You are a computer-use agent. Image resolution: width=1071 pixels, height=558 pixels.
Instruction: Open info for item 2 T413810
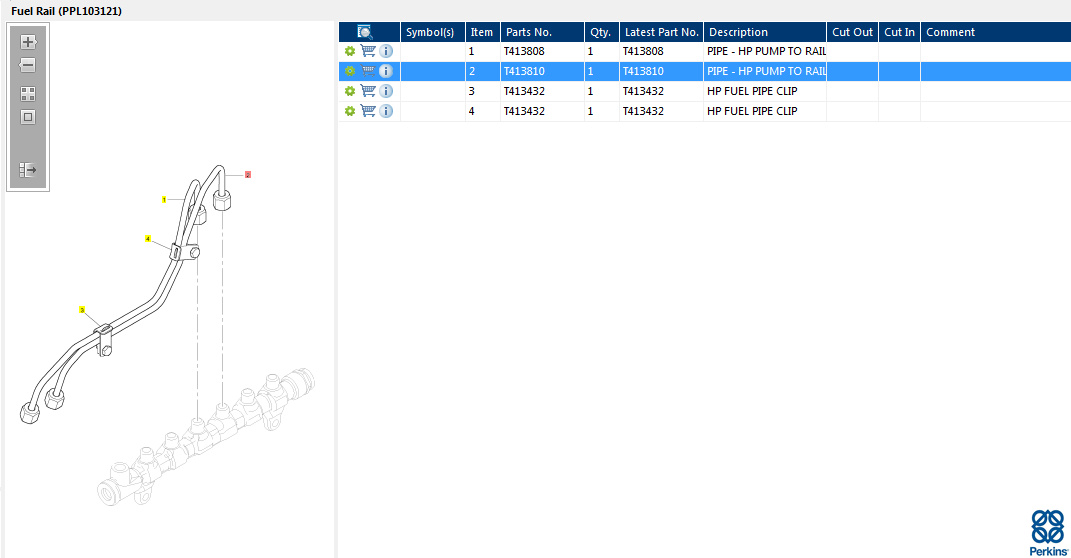tap(386, 71)
